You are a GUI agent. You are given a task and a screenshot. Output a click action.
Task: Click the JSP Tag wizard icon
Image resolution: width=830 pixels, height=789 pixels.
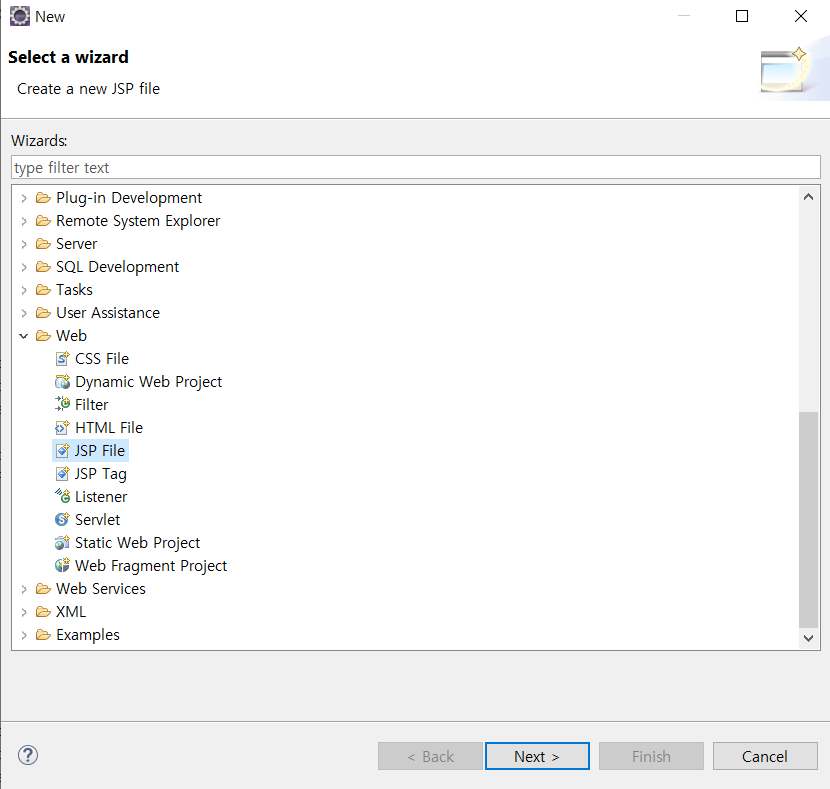point(62,474)
